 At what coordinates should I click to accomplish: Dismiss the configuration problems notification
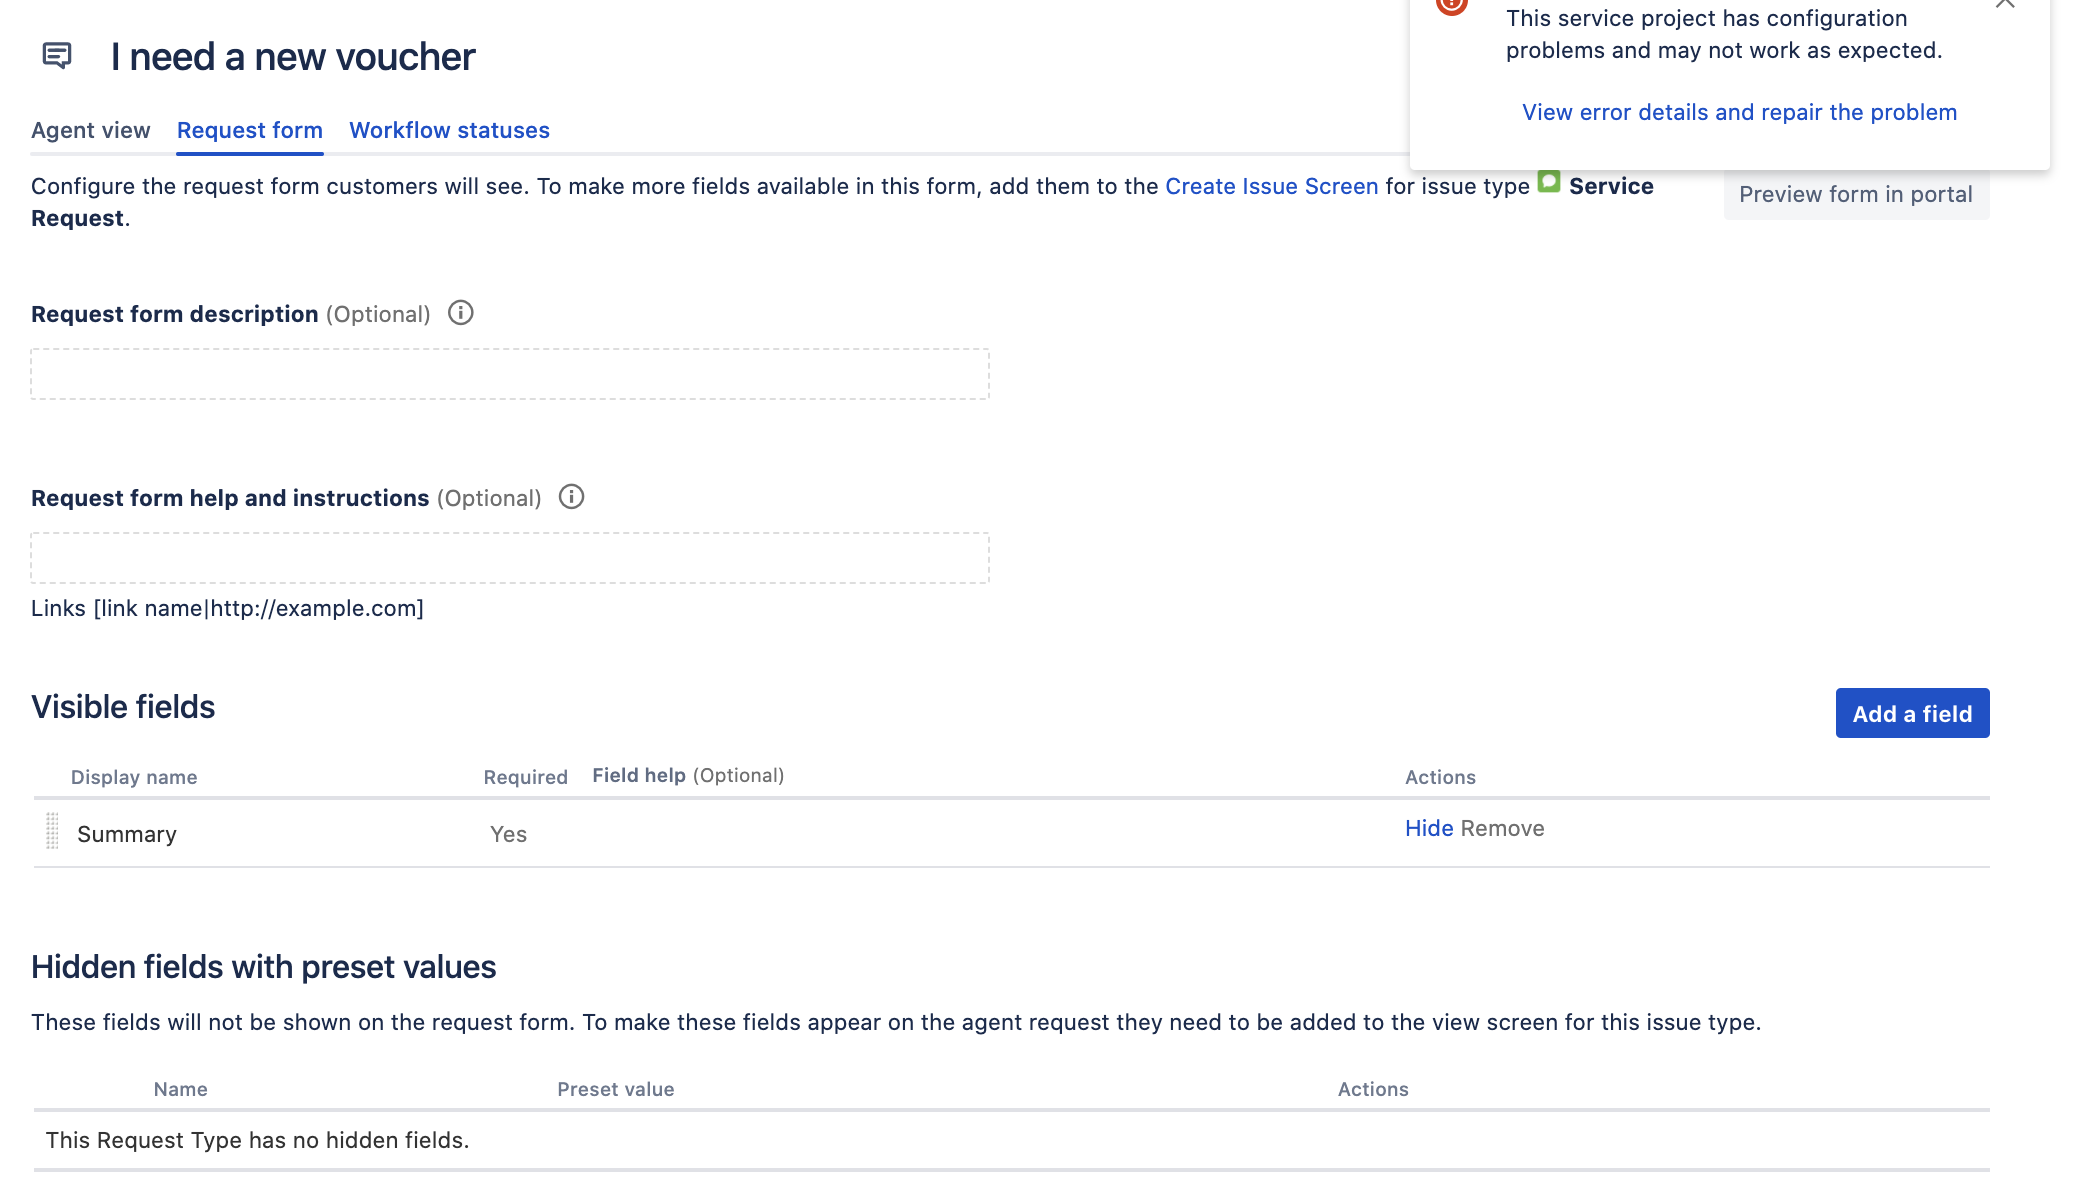click(x=2005, y=3)
